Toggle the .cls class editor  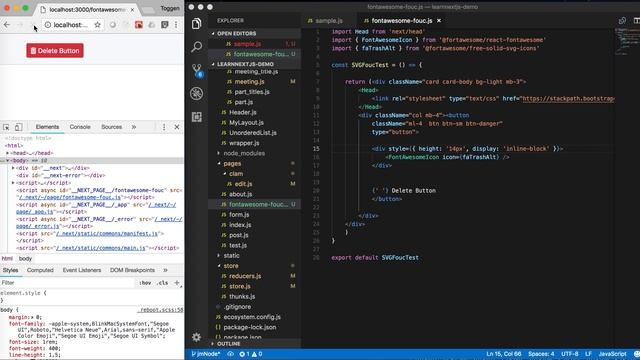[163, 282]
